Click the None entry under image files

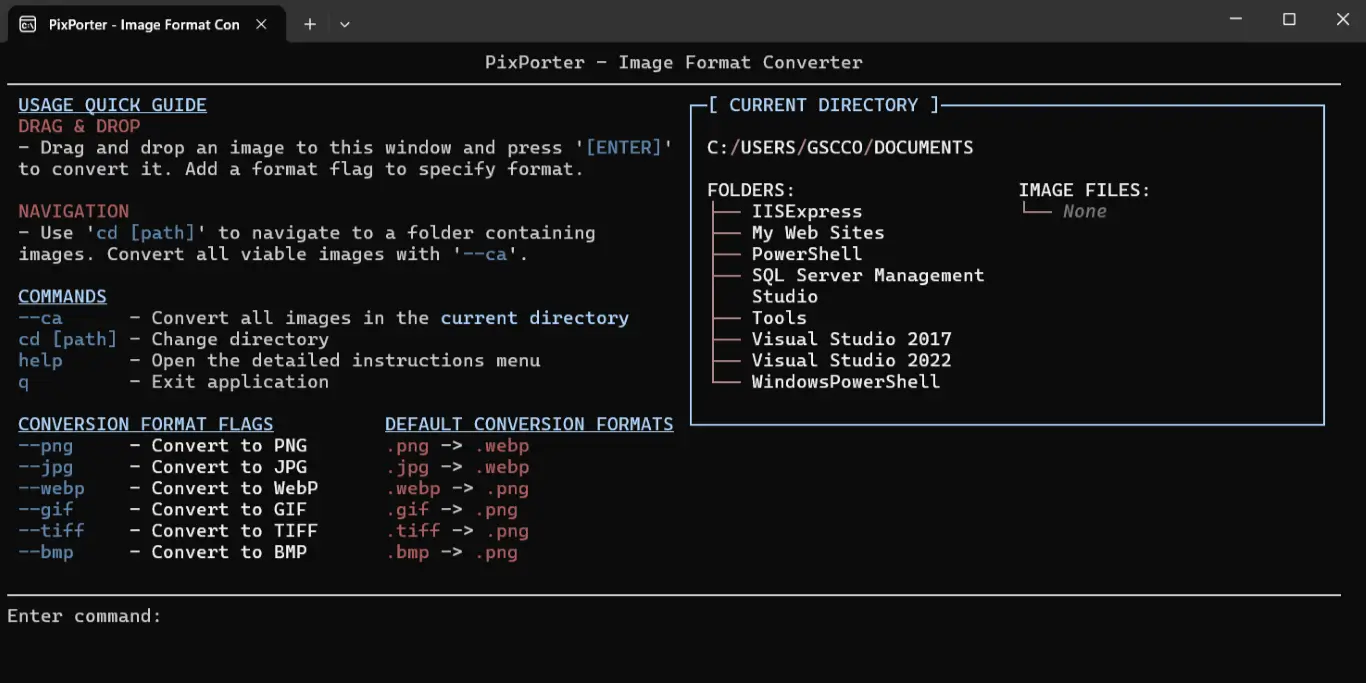click(x=1085, y=211)
